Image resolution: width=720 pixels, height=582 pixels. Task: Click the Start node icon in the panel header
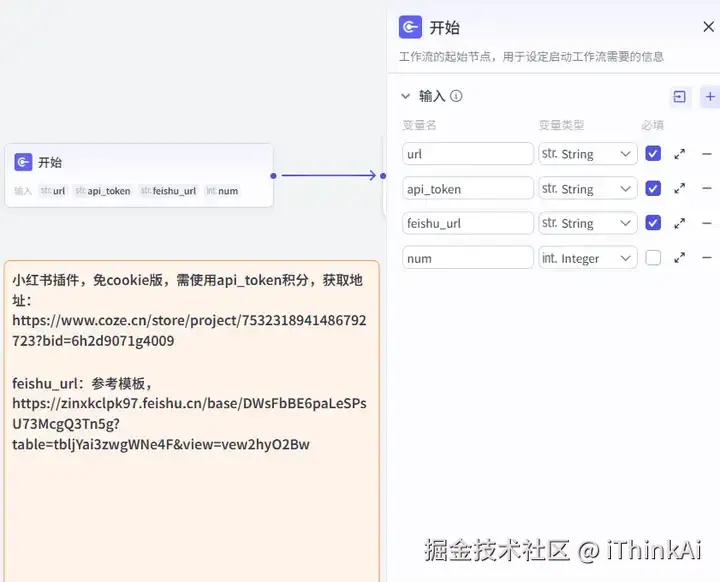(410, 27)
